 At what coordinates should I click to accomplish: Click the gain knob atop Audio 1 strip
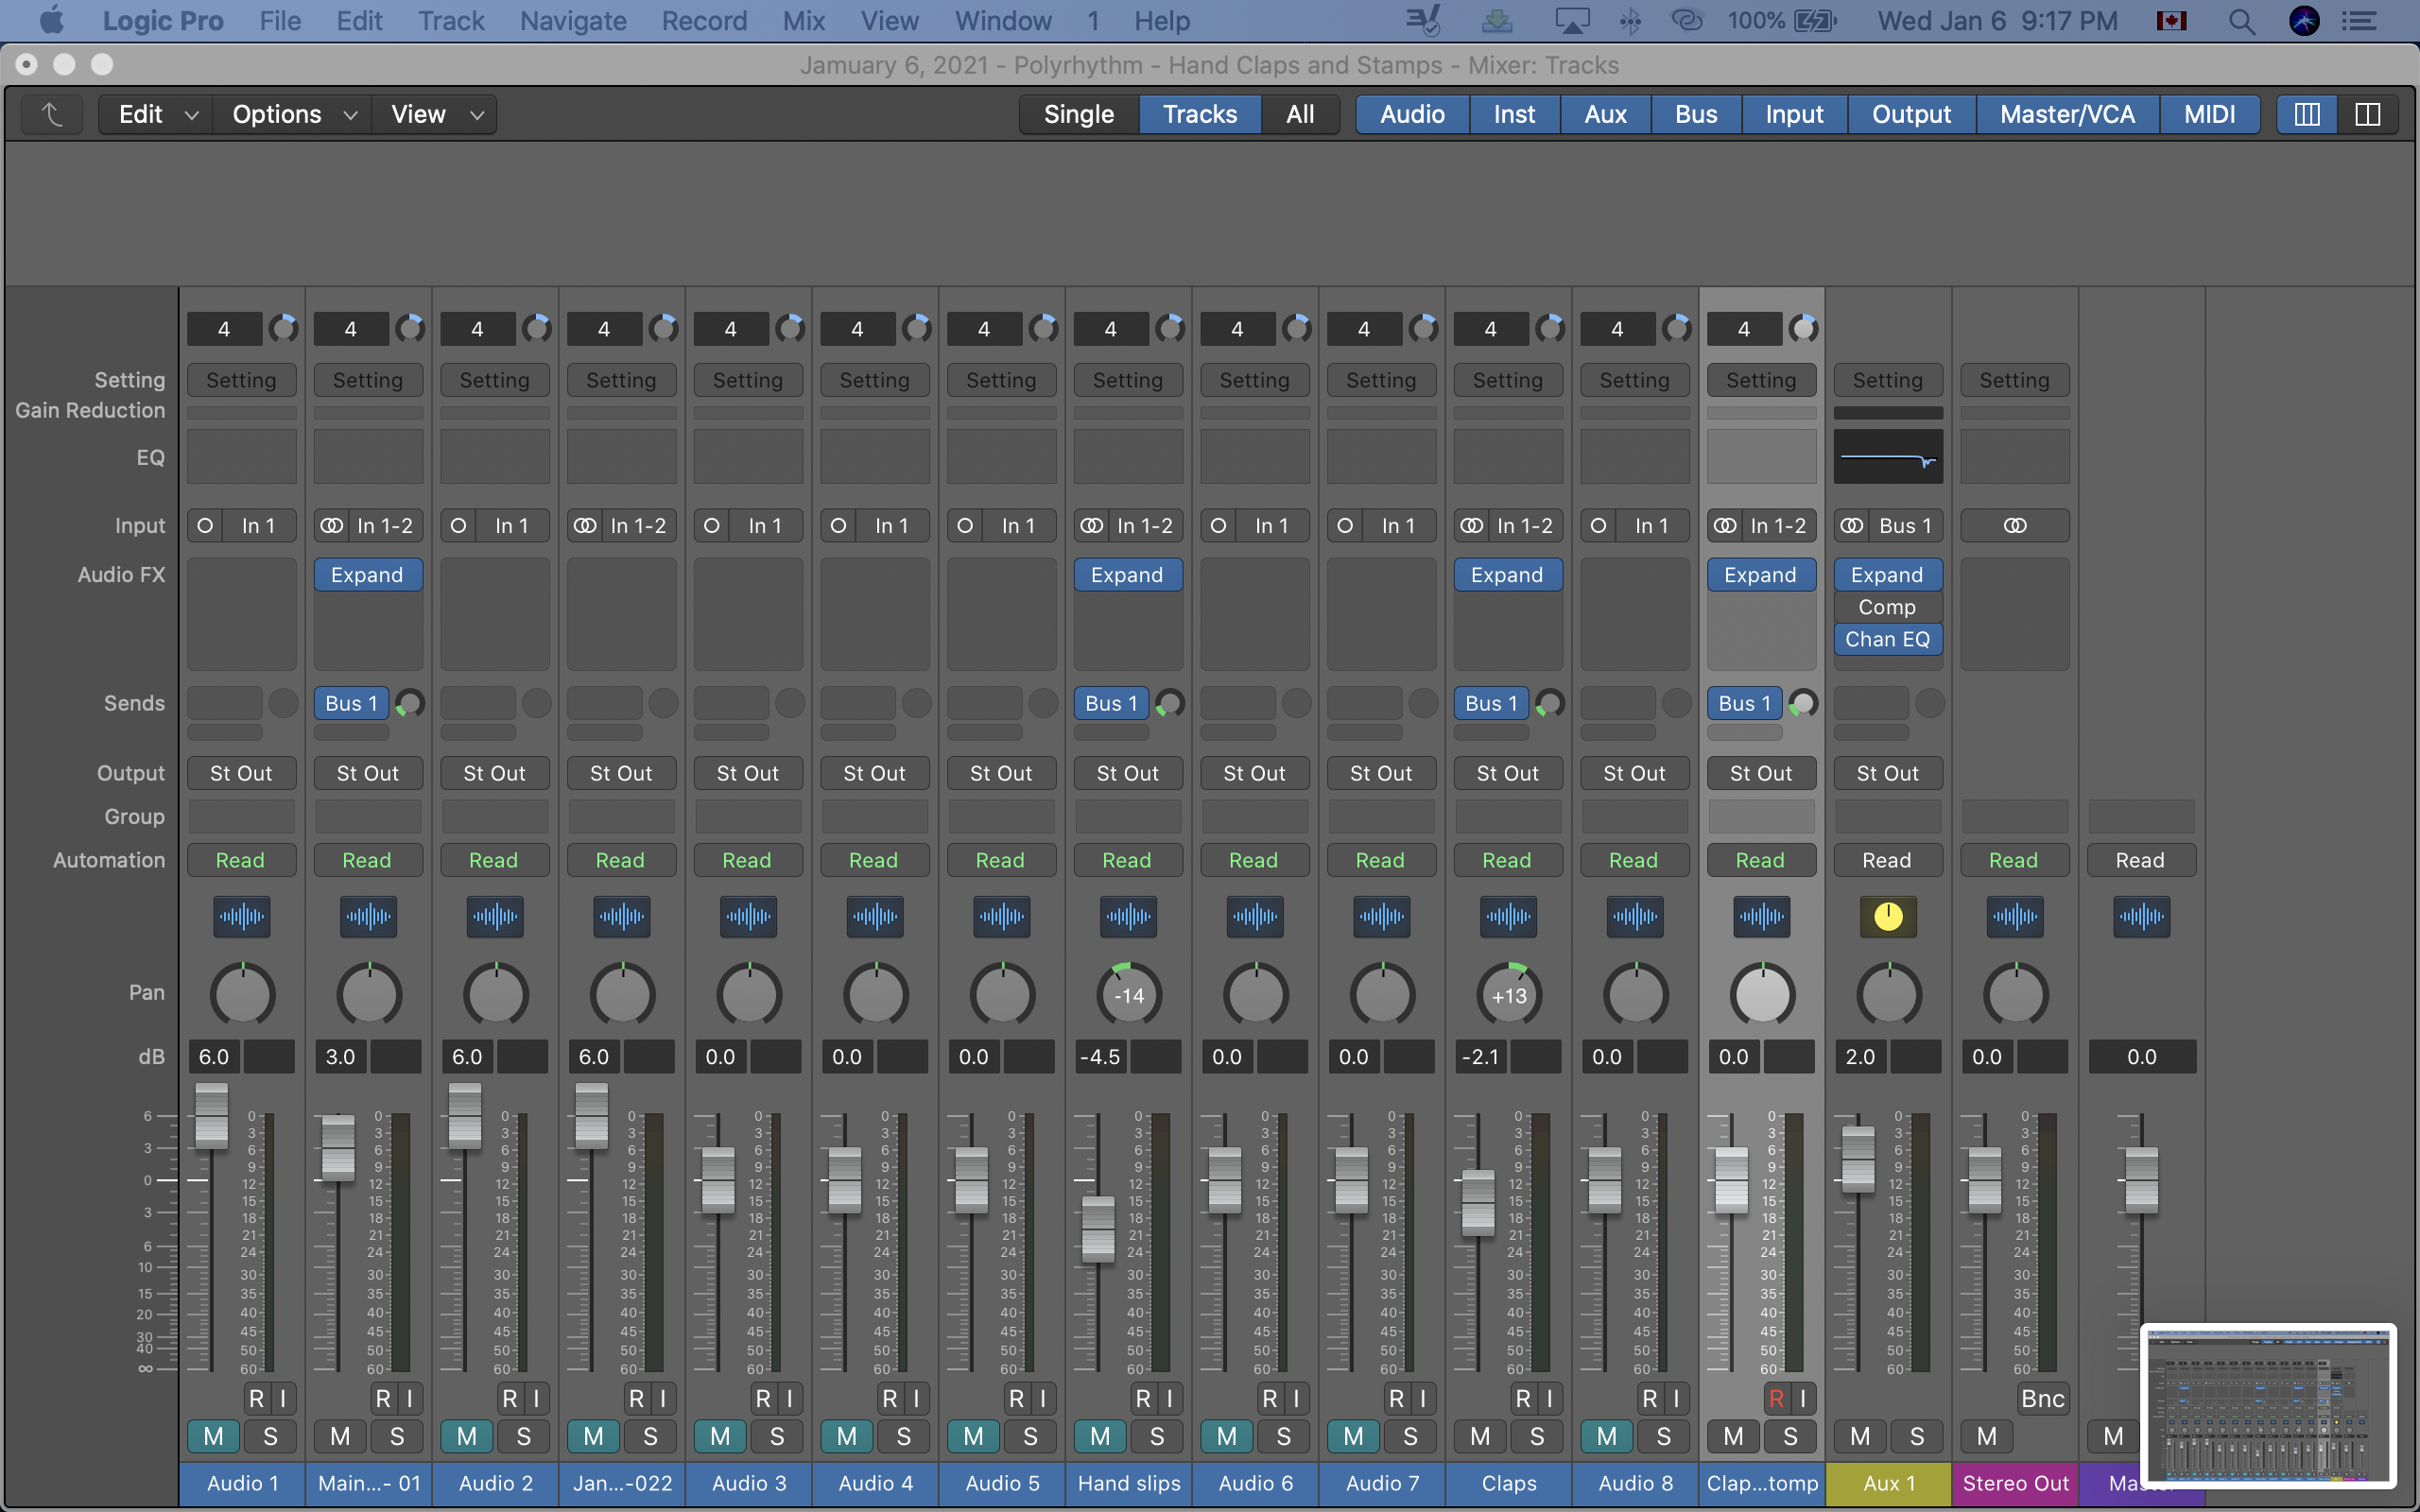point(284,328)
